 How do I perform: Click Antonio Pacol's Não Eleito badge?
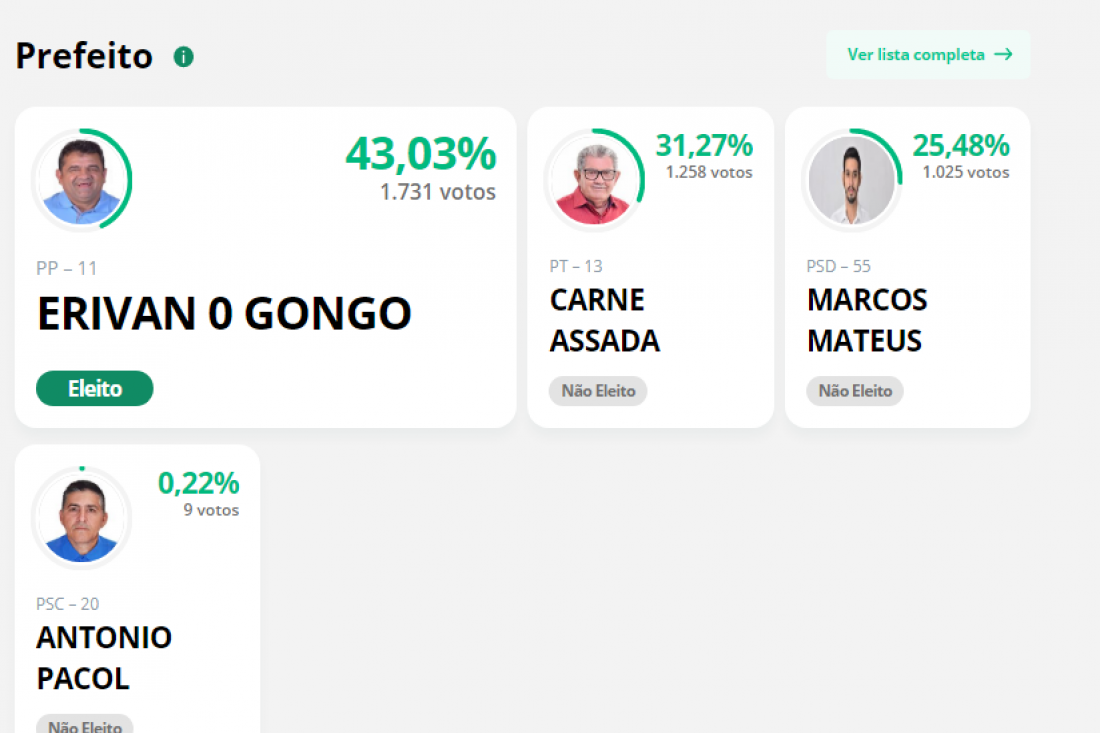[x=85, y=725]
